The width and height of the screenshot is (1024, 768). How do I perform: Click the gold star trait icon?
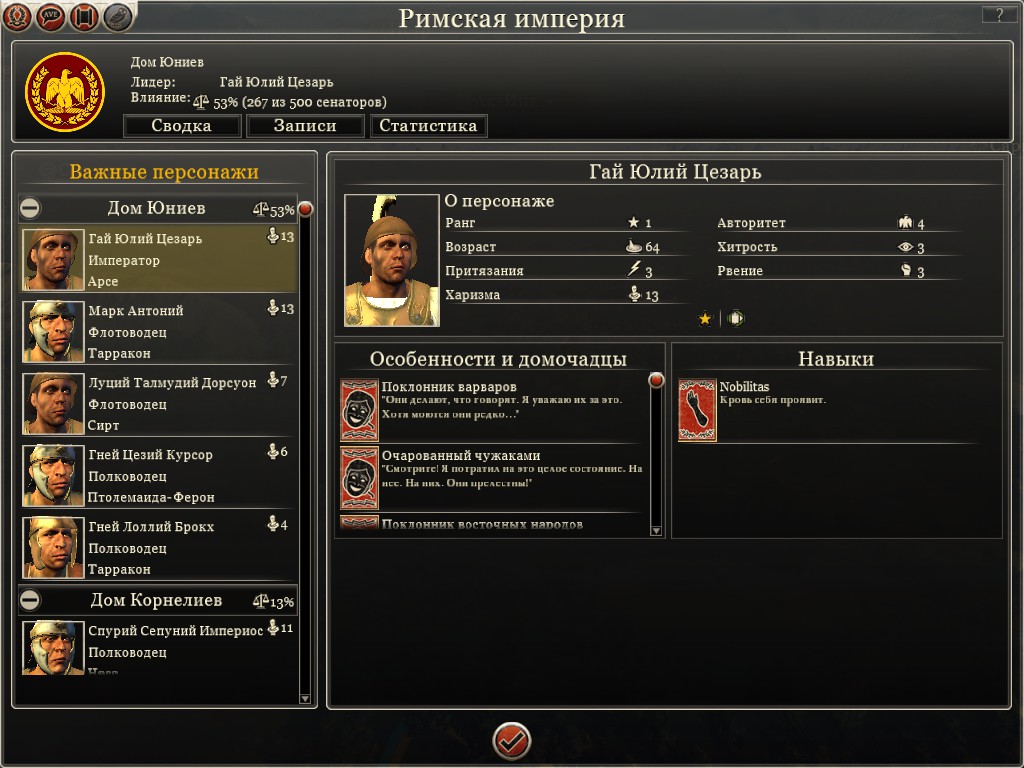pos(705,319)
